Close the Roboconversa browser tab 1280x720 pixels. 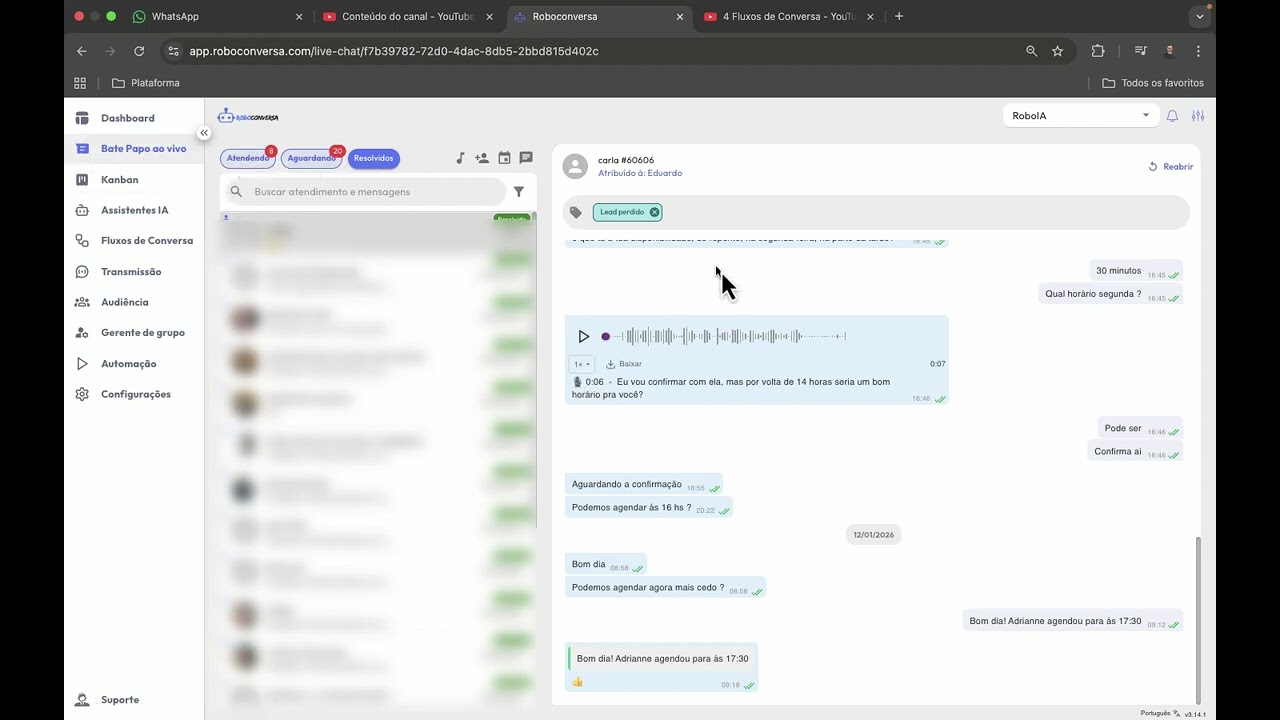680,17
